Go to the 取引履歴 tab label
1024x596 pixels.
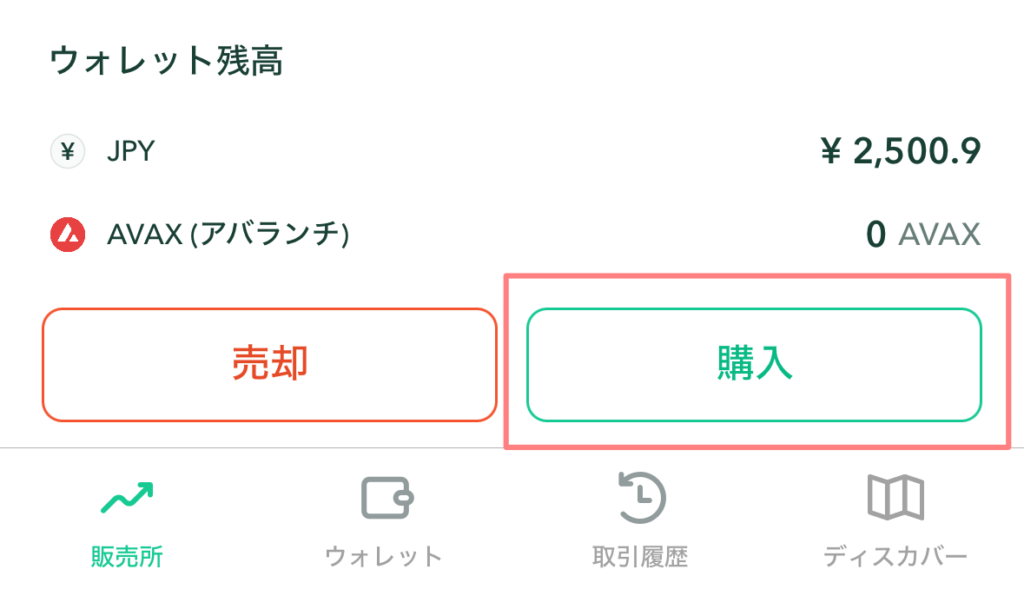pyautogui.click(x=640, y=556)
